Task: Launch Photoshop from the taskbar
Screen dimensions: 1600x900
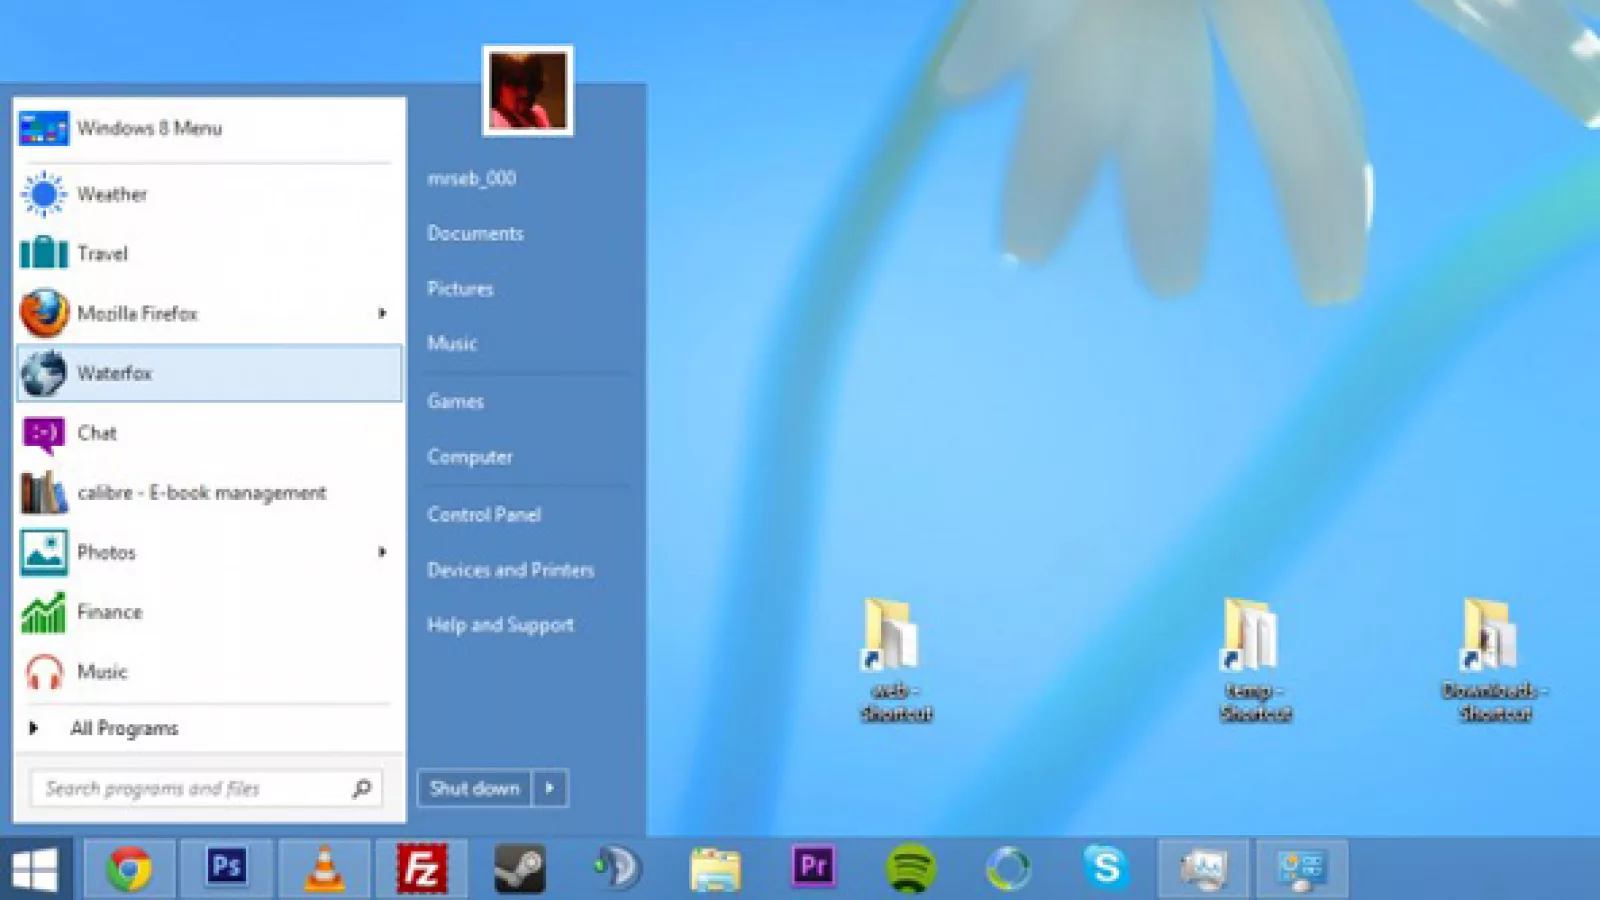Action: [226, 868]
